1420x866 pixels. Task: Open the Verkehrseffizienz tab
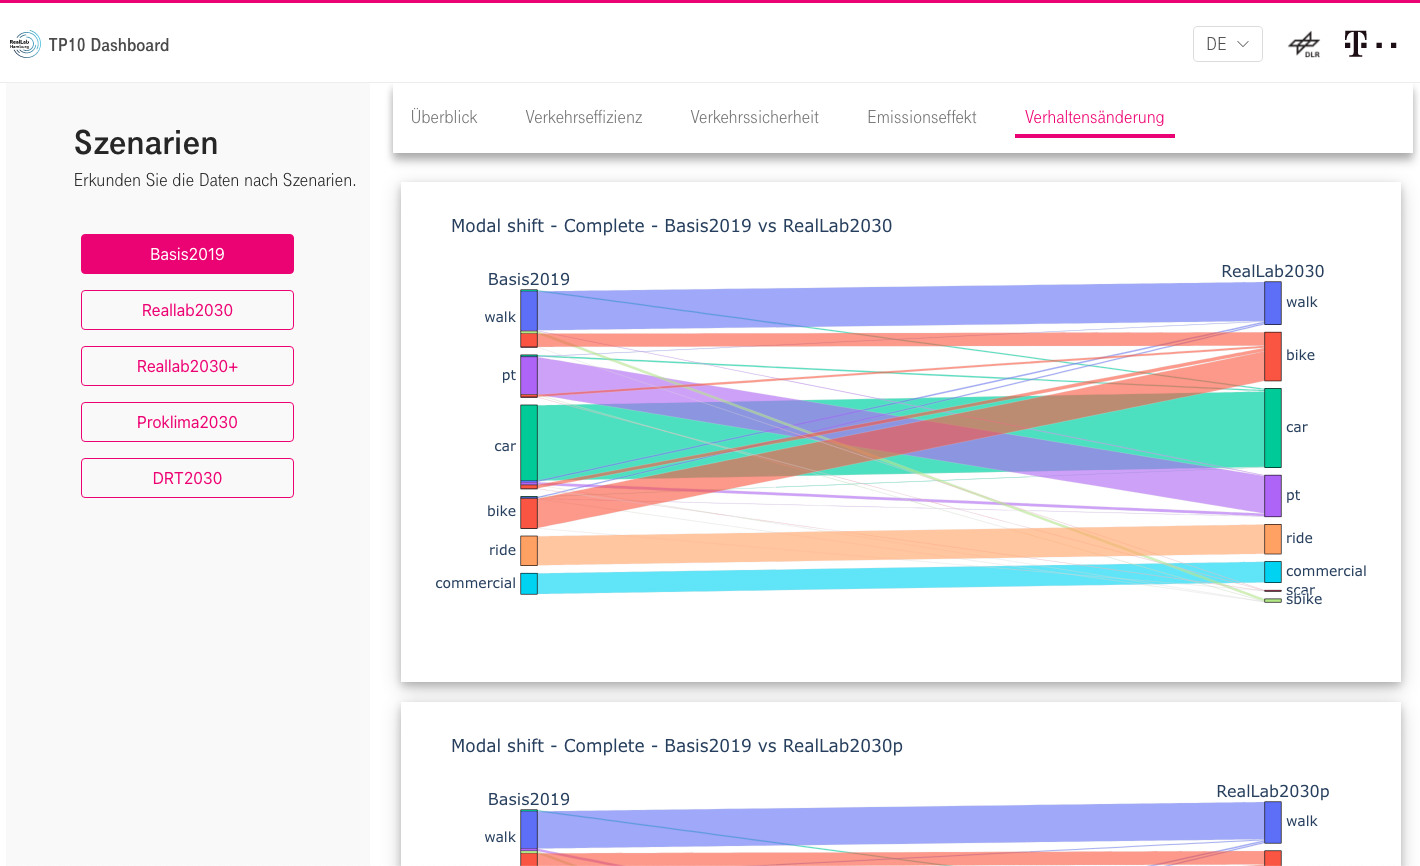click(583, 117)
